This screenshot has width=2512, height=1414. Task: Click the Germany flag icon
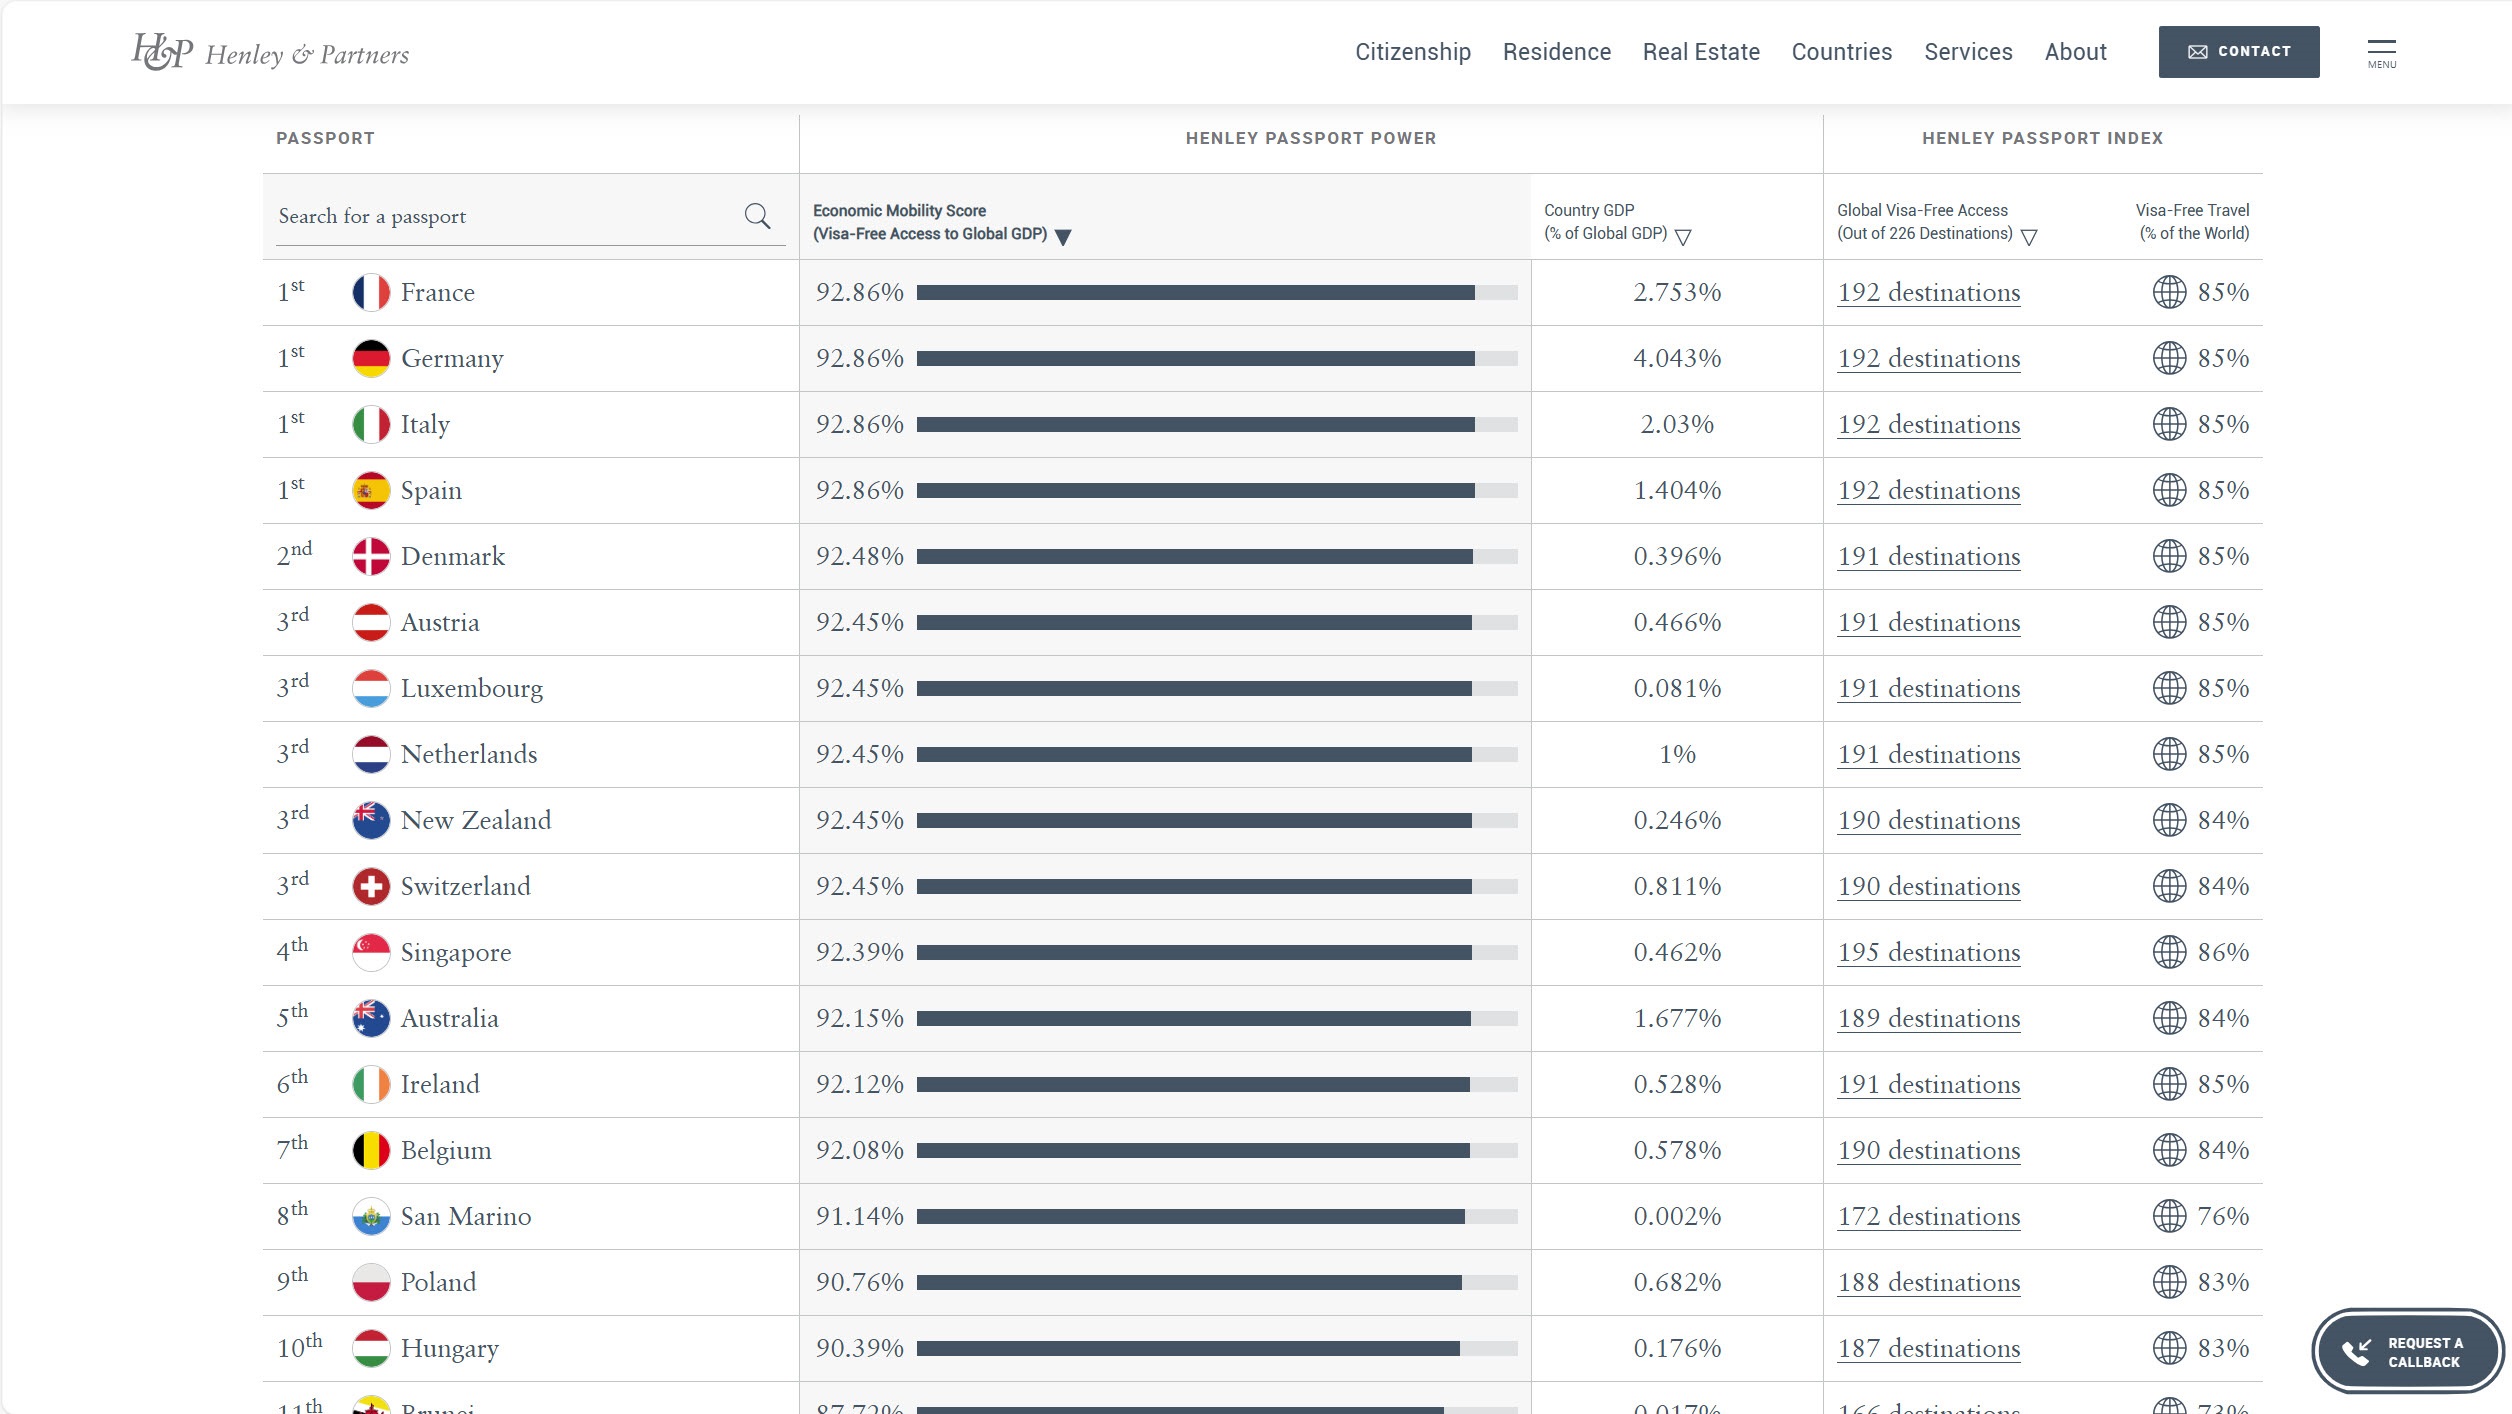[371, 358]
